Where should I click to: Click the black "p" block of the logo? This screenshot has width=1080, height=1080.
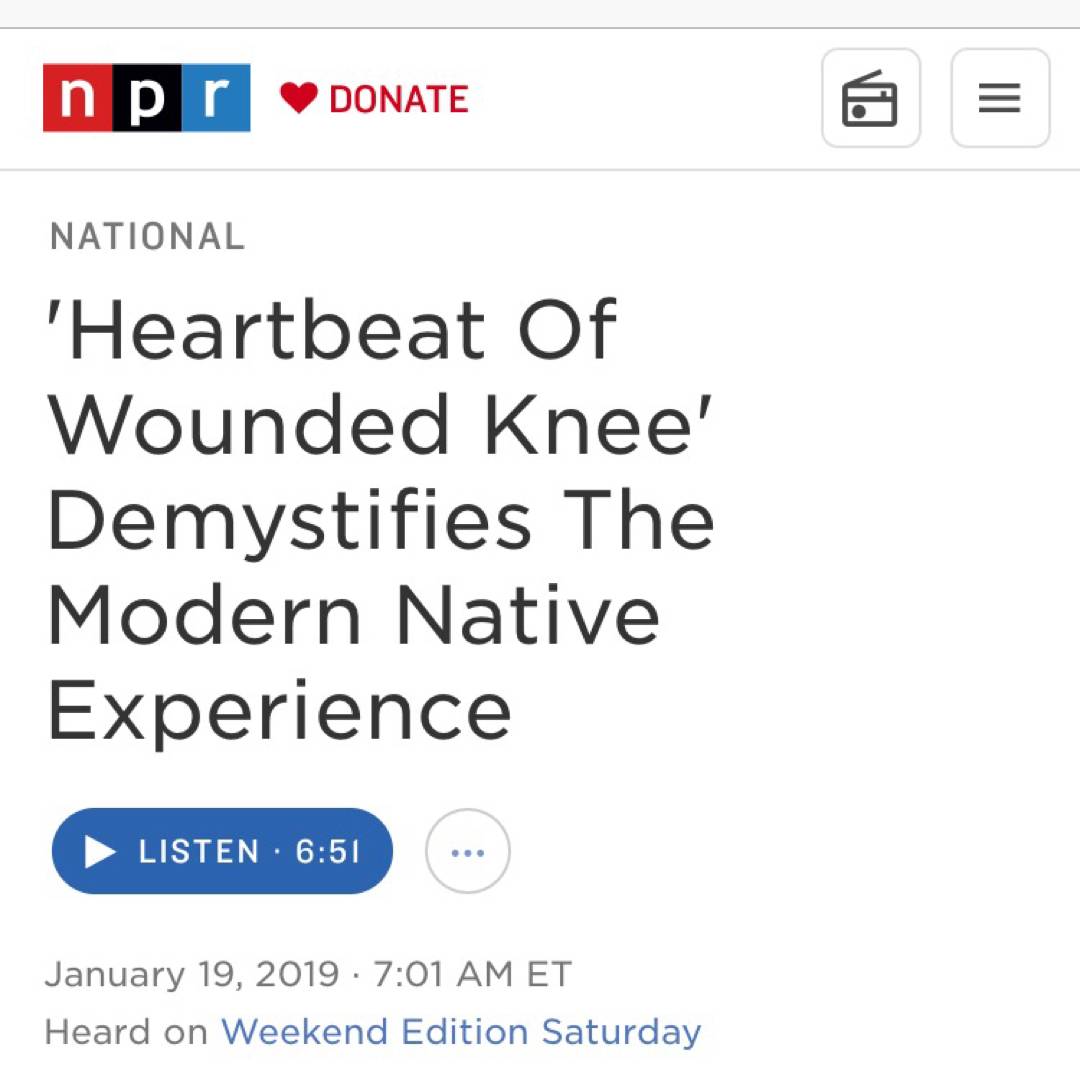coord(146,98)
